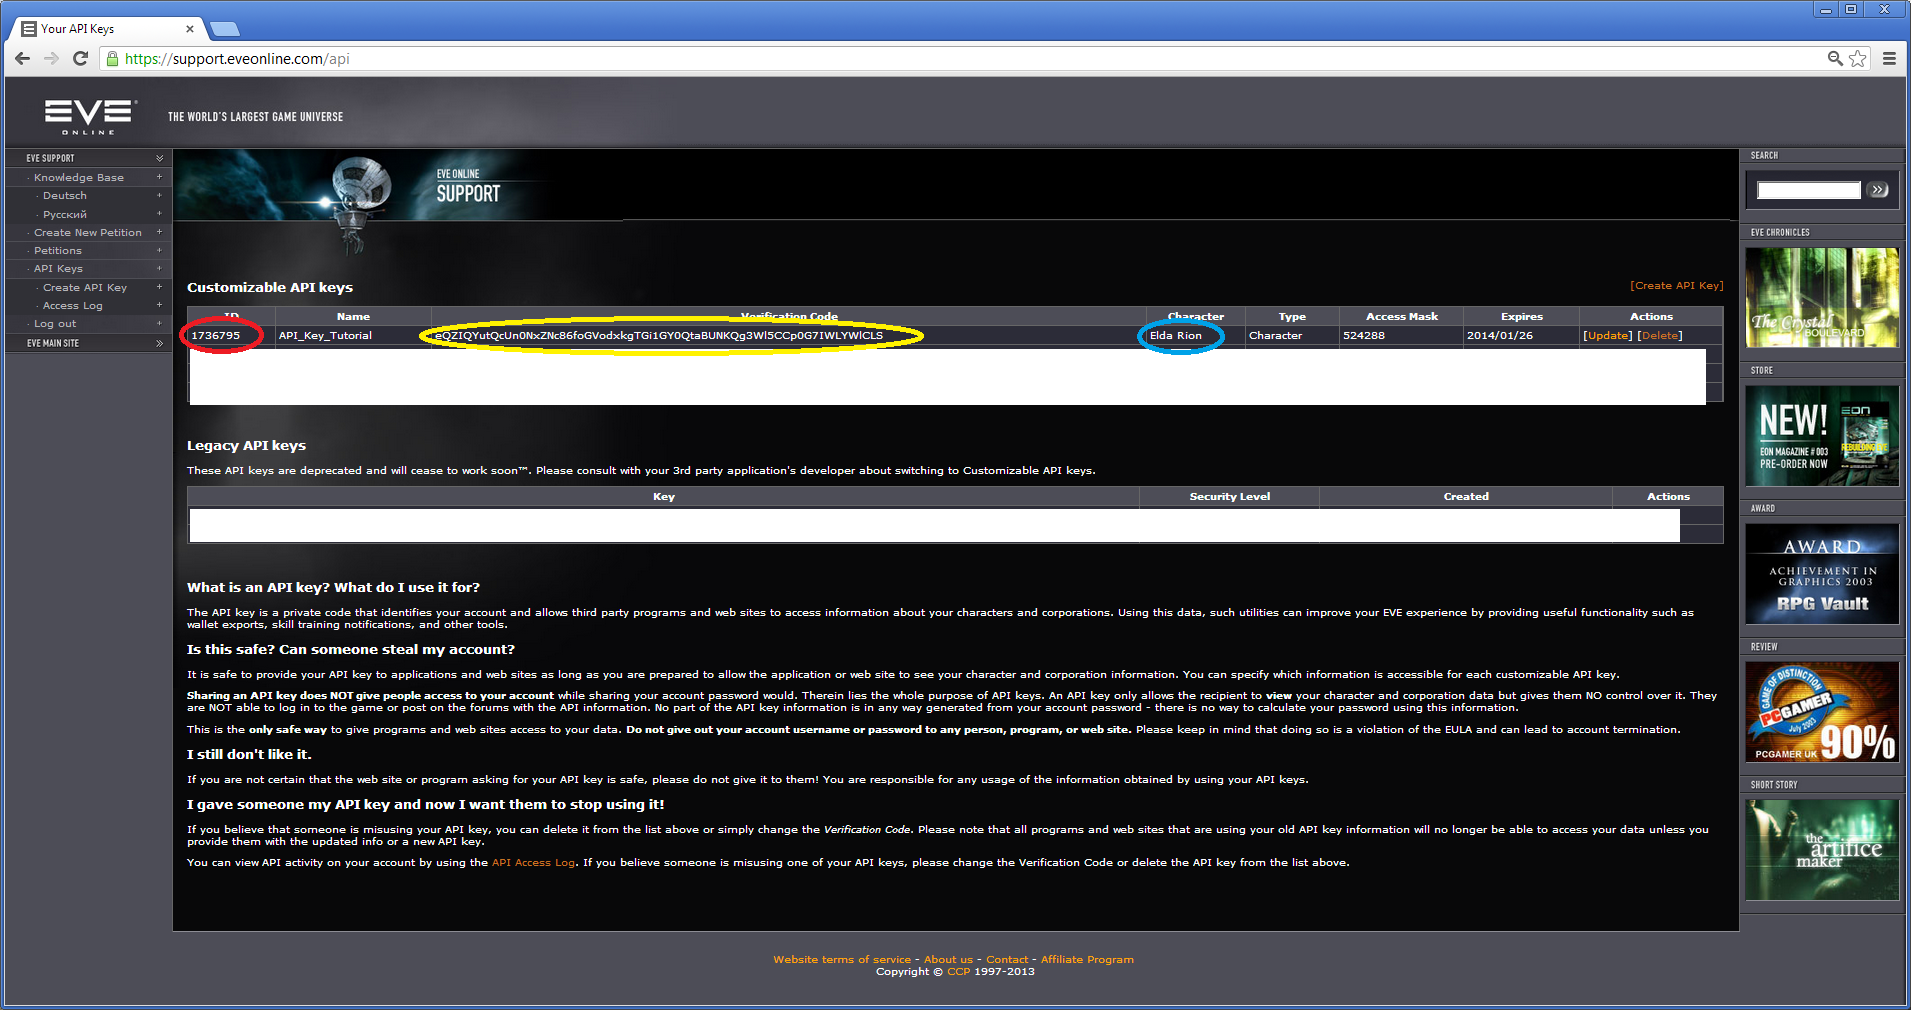Open API Keys in sidebar

pos(58,268)
